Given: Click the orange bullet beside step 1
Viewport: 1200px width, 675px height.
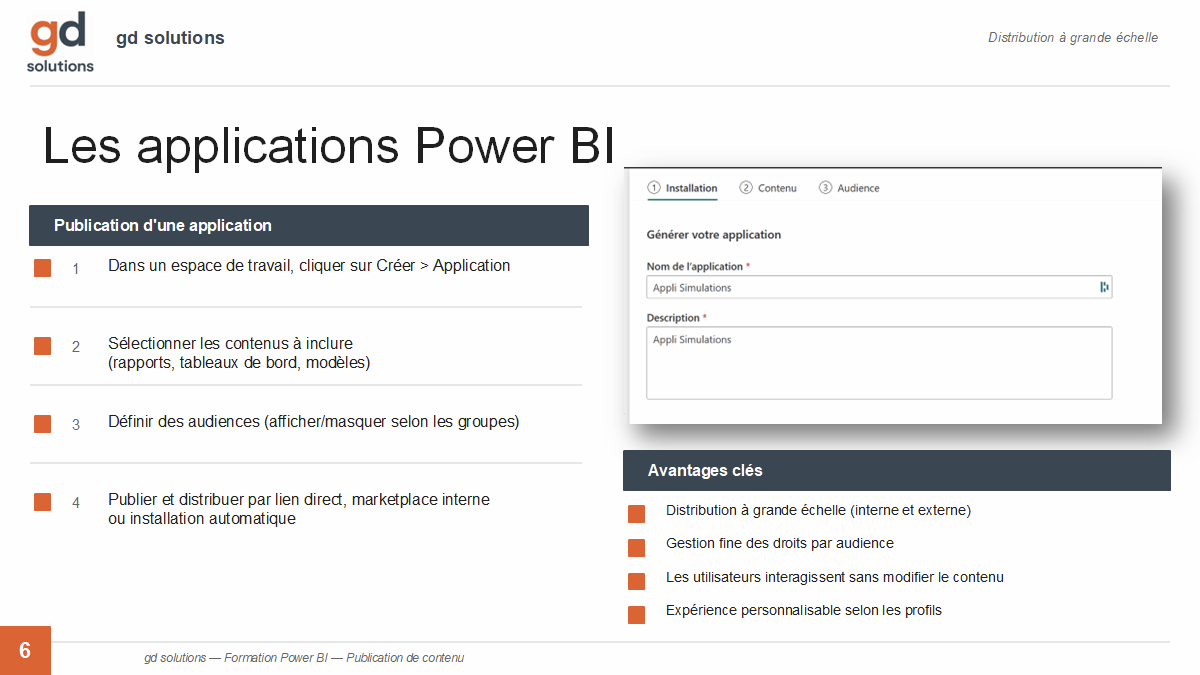Looking at the screenshot, I should click(x=42, y=268).
